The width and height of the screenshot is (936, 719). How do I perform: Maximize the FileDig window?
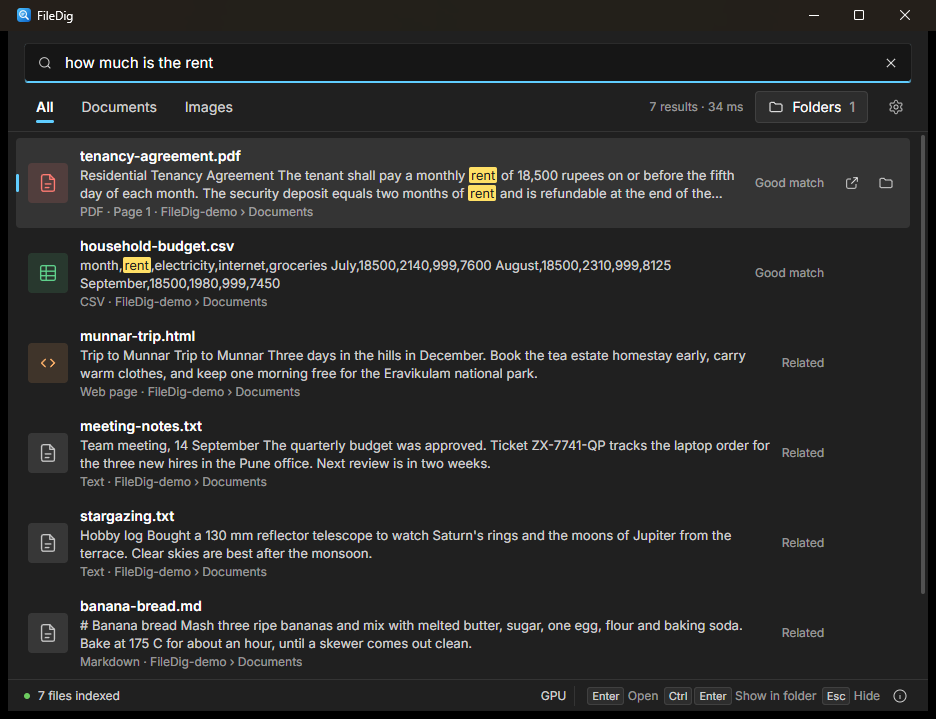[x=859, y=16]
